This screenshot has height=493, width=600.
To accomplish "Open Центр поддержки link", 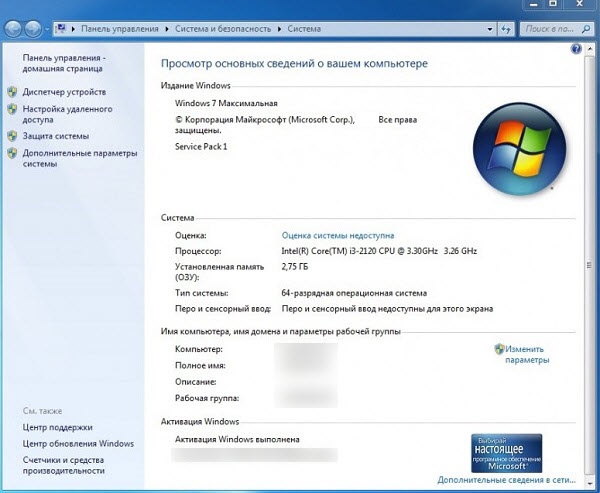I will pos(57,427).
